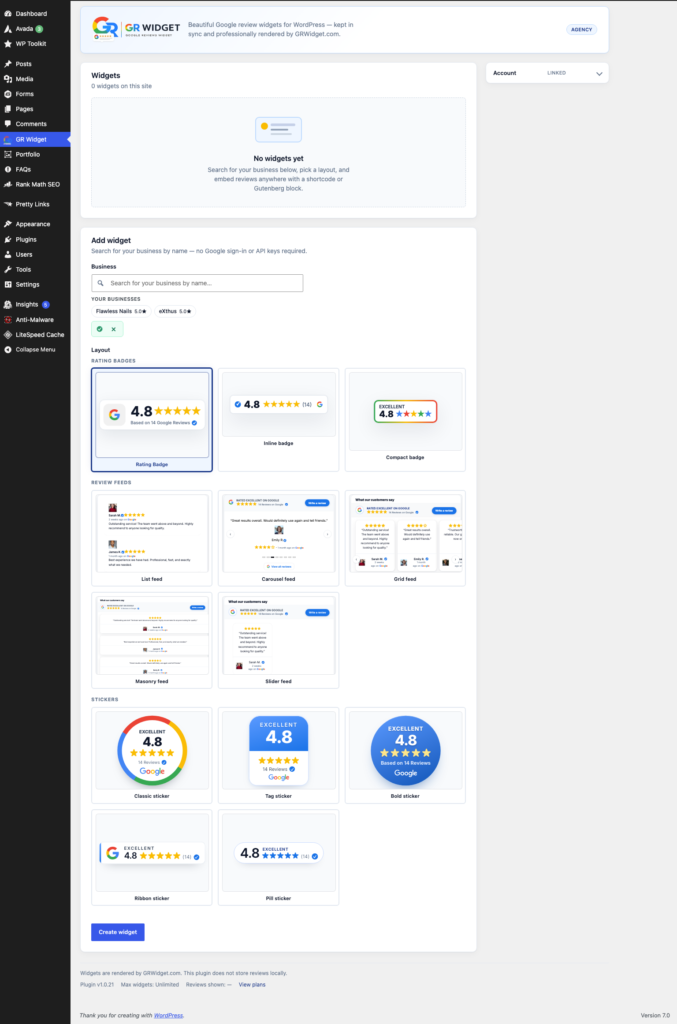This screenshot has width=677, height=1024.
Task: Click the GR Widget colored G icon
Action: [x=8, y=139]
